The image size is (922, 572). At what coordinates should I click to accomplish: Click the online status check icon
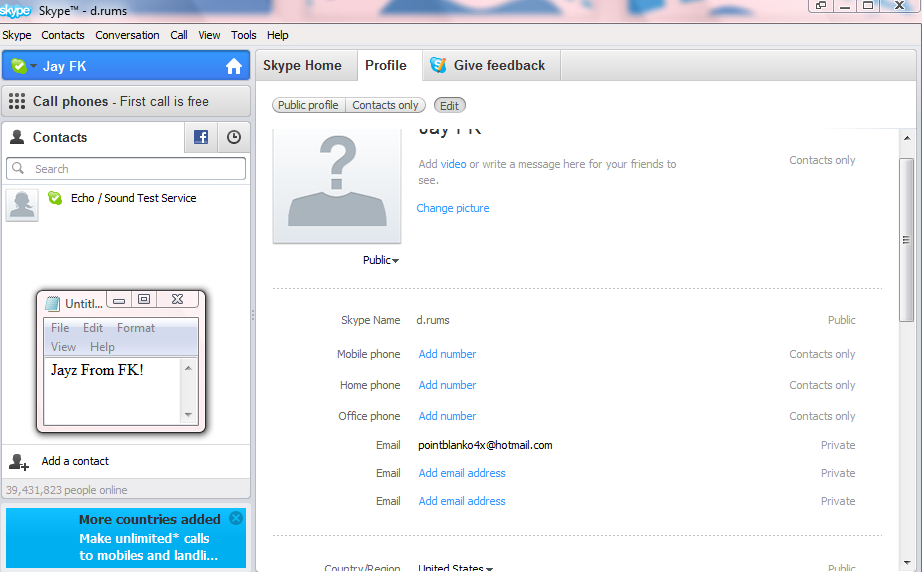click(19, 66)
